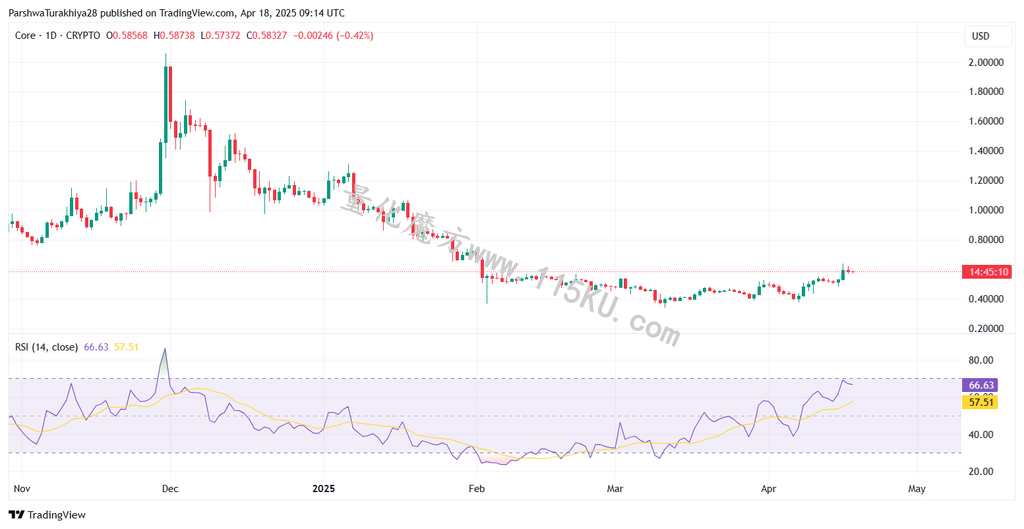Click the red countdown label 14:45:10
1024x529 pixels.
coord(986,272)
